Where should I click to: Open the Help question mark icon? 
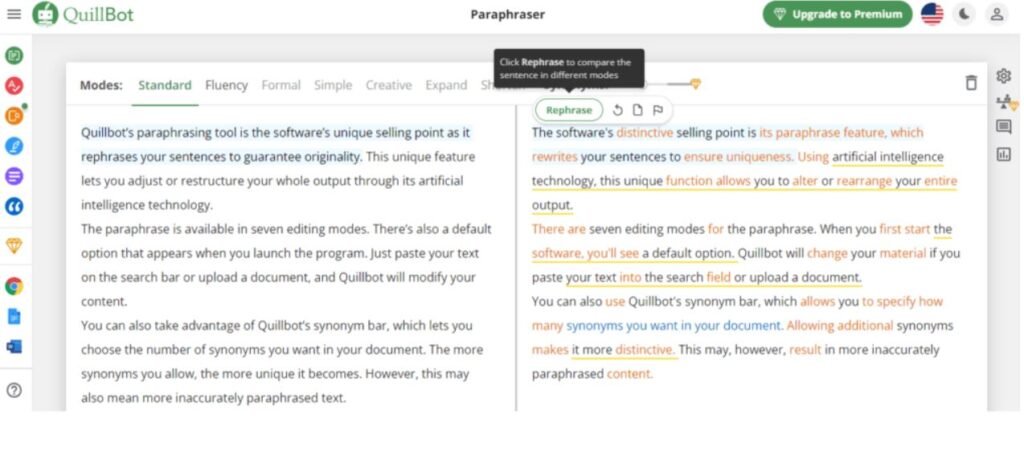pos(14,390)
